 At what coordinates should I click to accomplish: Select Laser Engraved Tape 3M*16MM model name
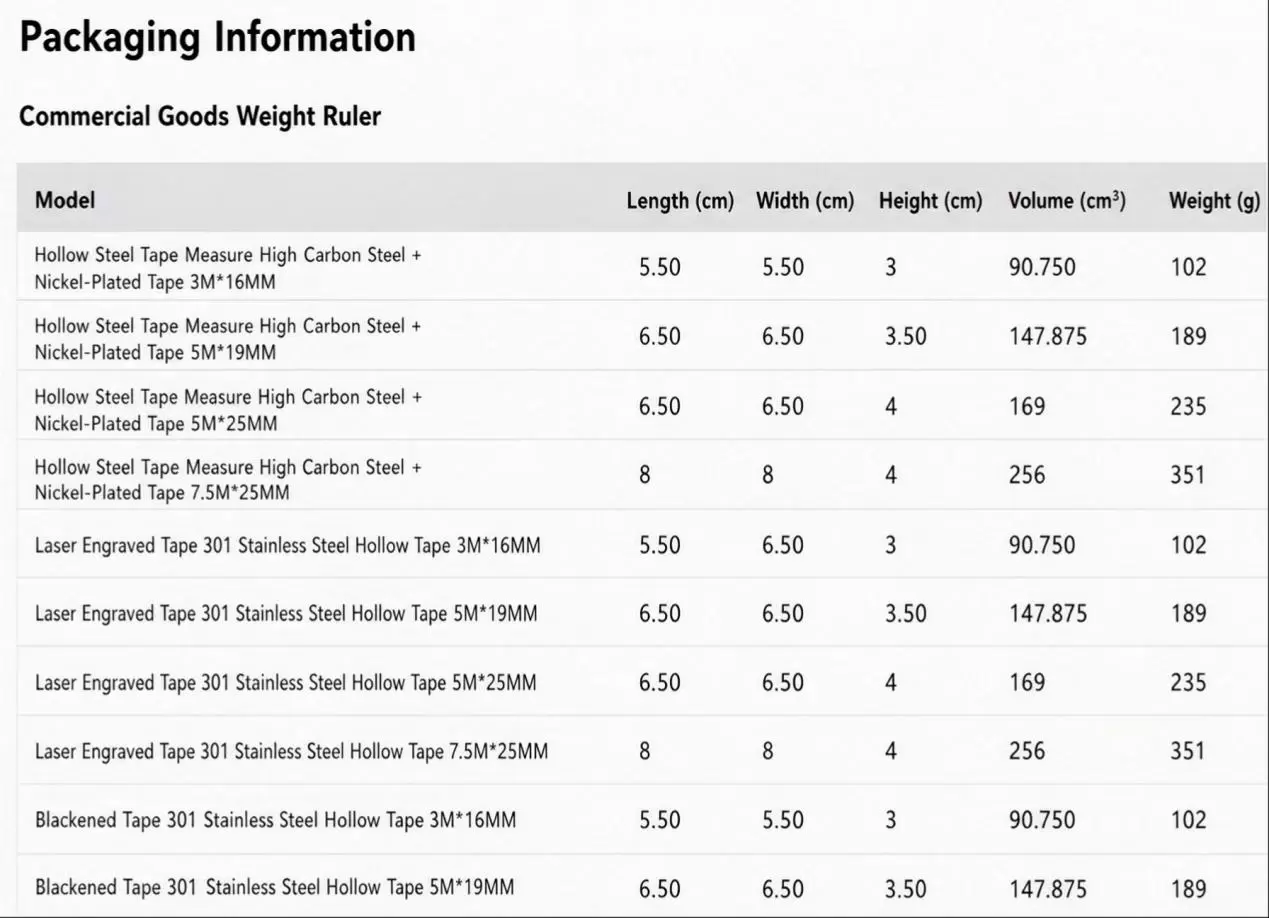point(288,546)
